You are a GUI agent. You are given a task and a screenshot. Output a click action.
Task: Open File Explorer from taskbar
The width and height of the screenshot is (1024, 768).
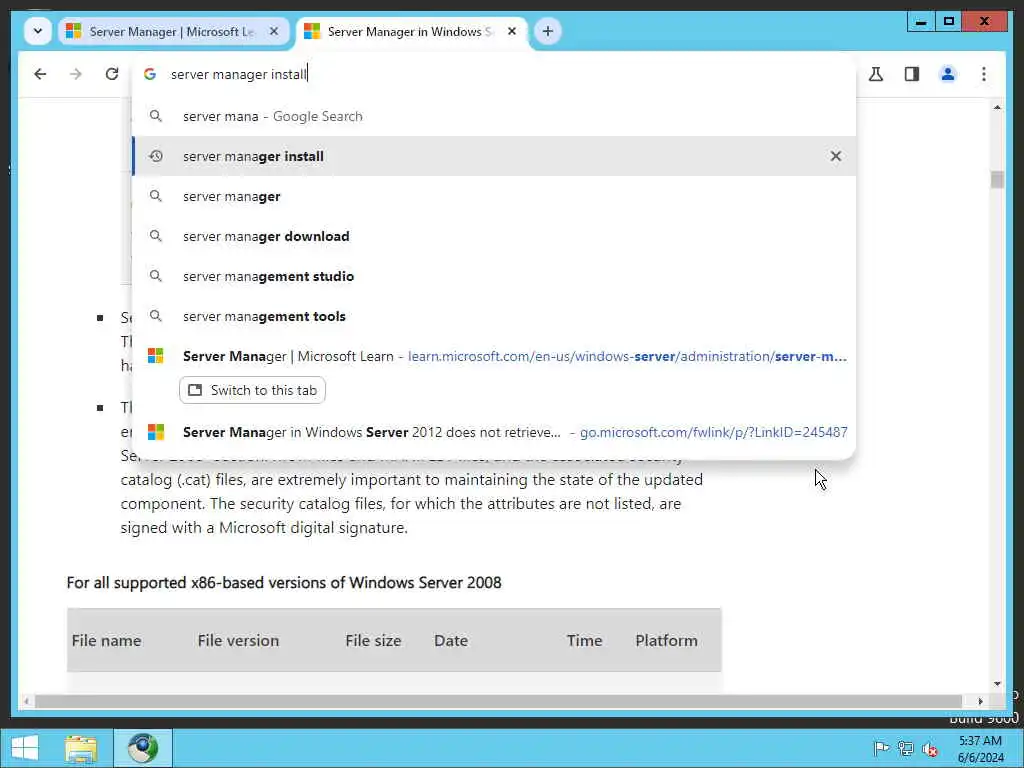[81, 748]
